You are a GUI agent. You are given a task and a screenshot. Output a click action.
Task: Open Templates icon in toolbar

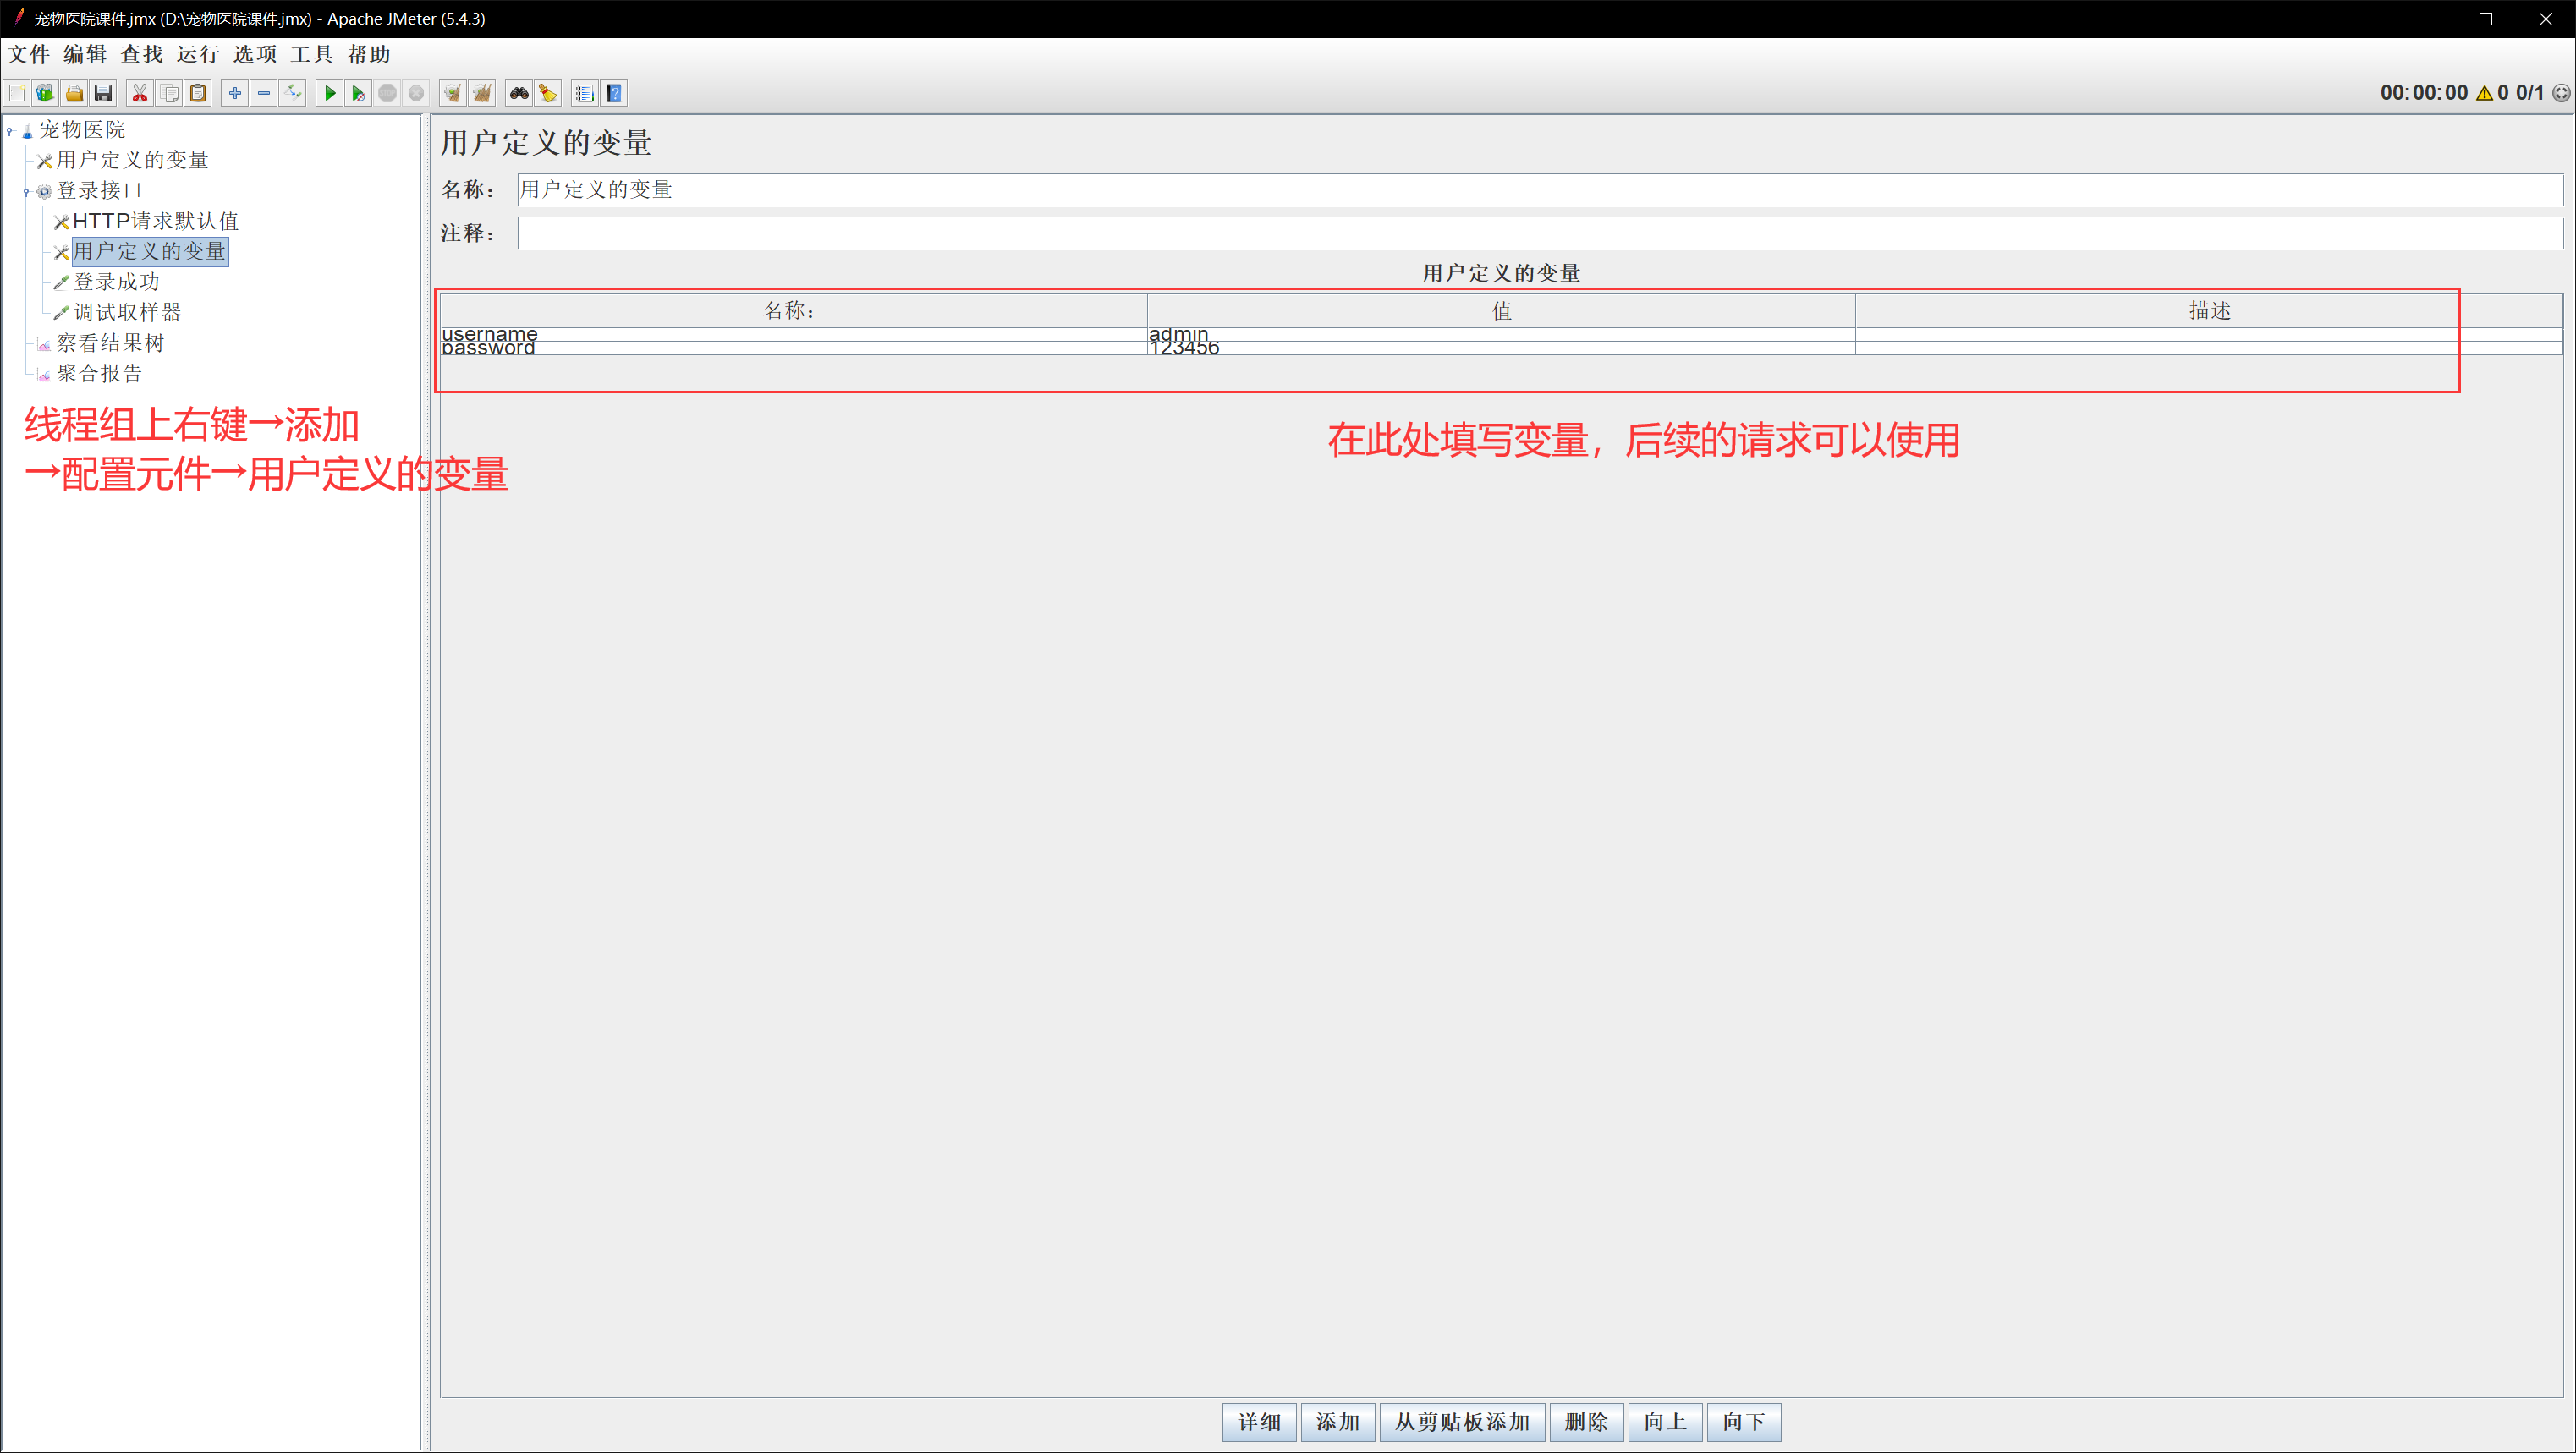tap(45, 93)
